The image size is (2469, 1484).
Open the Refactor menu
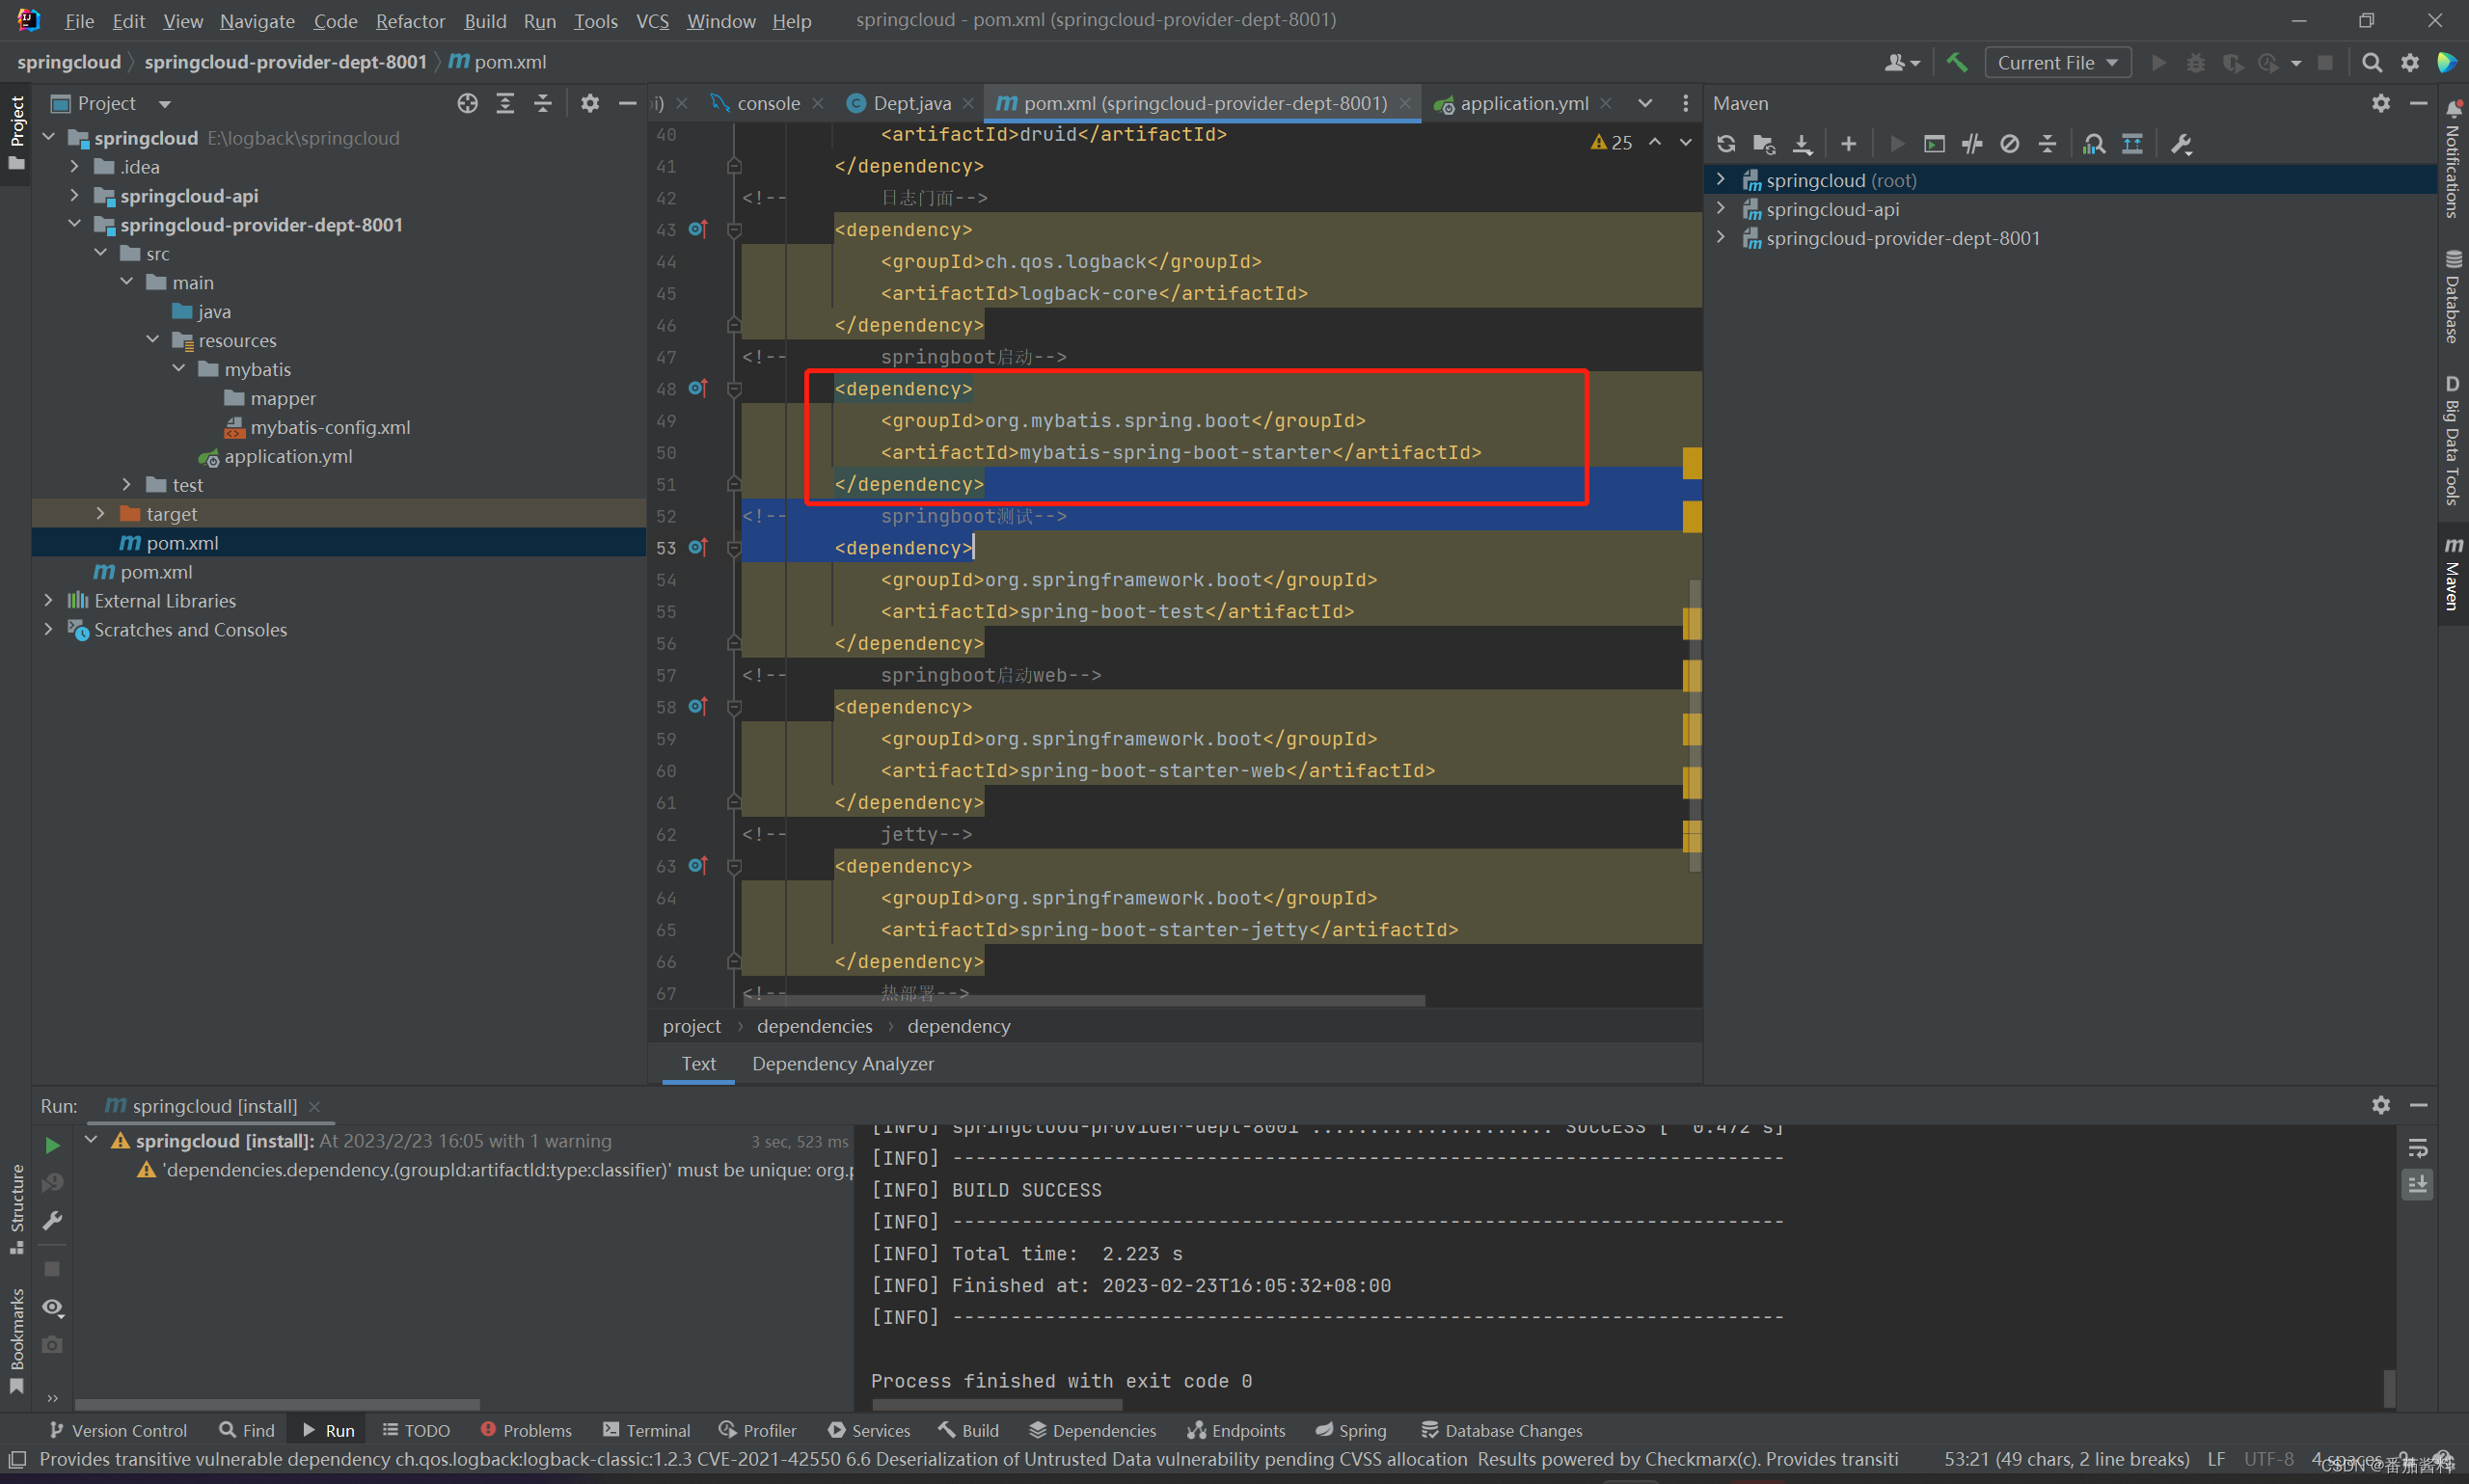(410, 21)
